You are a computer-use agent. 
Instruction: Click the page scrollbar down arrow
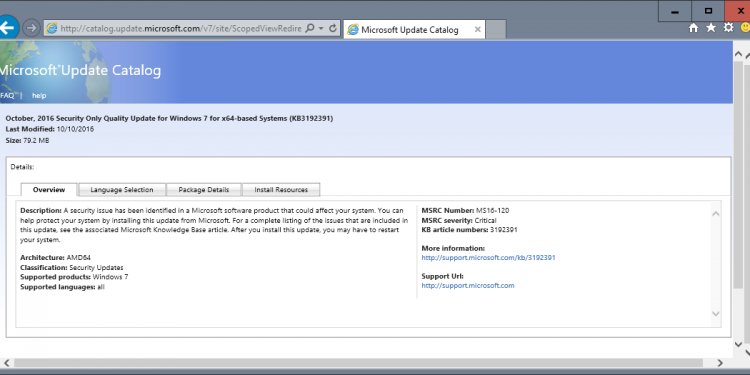pos(739,343)
